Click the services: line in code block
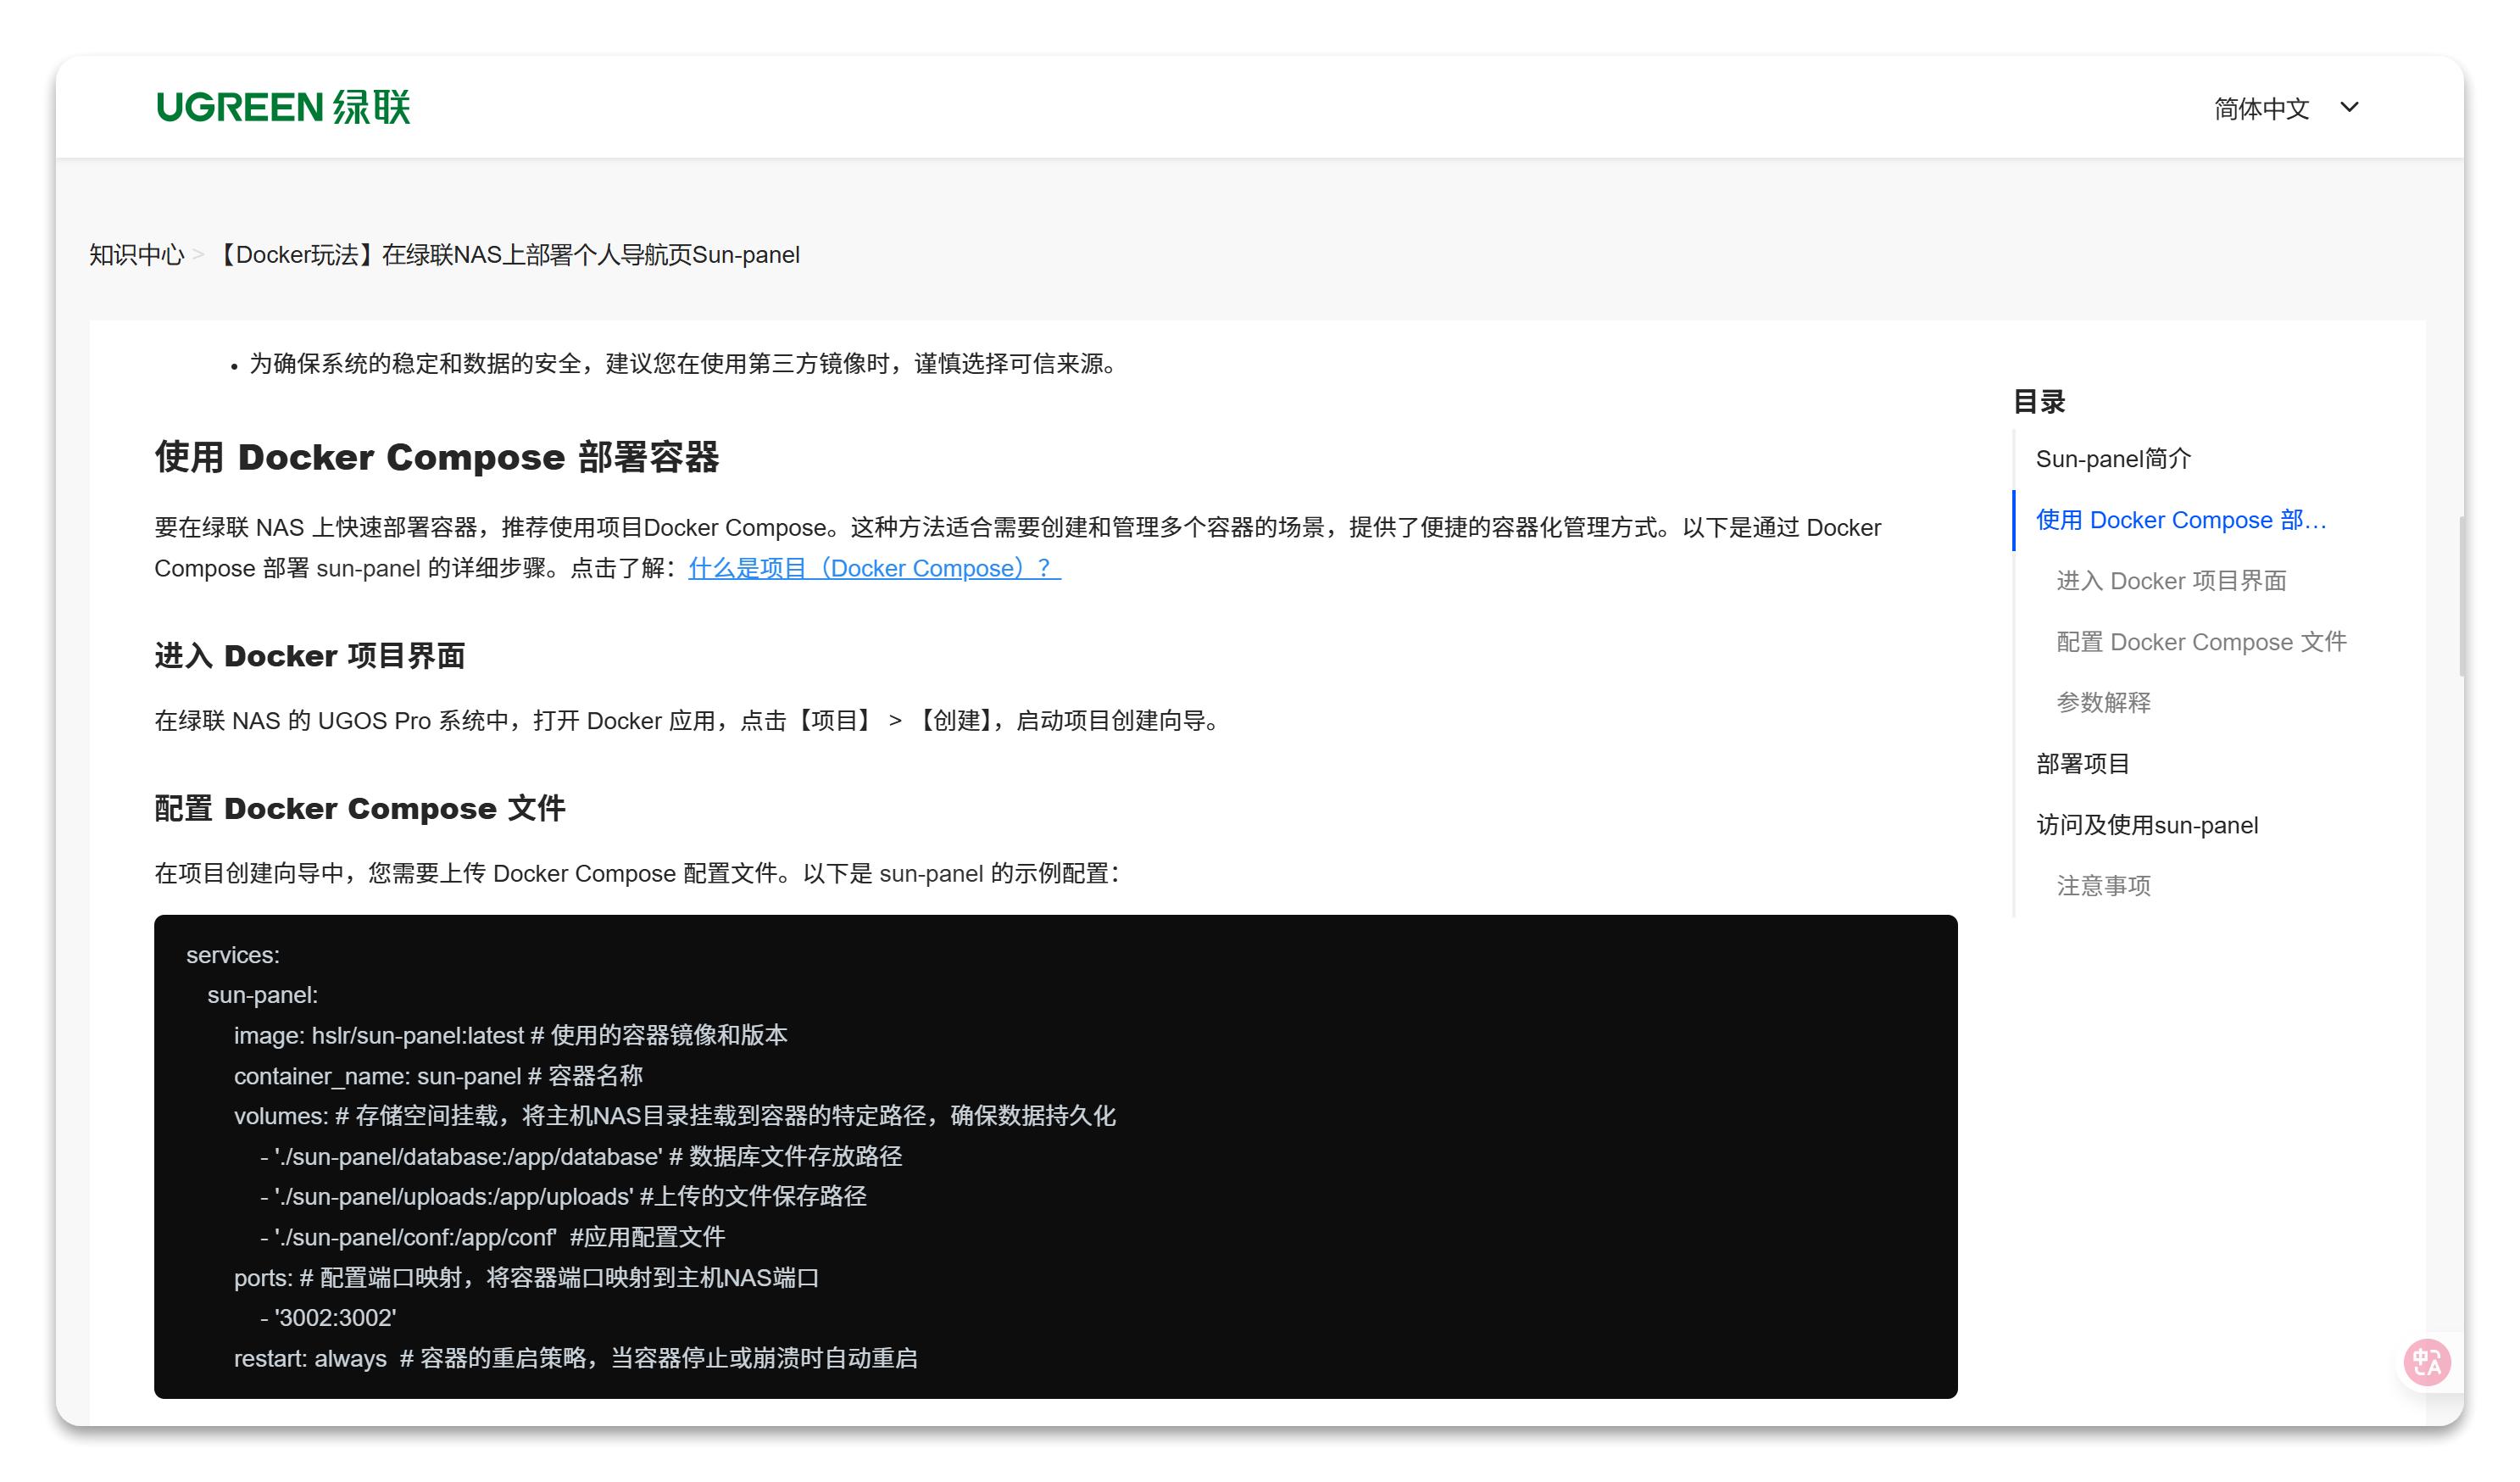The width and height of the screenshot is (2520, 1482). [233, 955]
